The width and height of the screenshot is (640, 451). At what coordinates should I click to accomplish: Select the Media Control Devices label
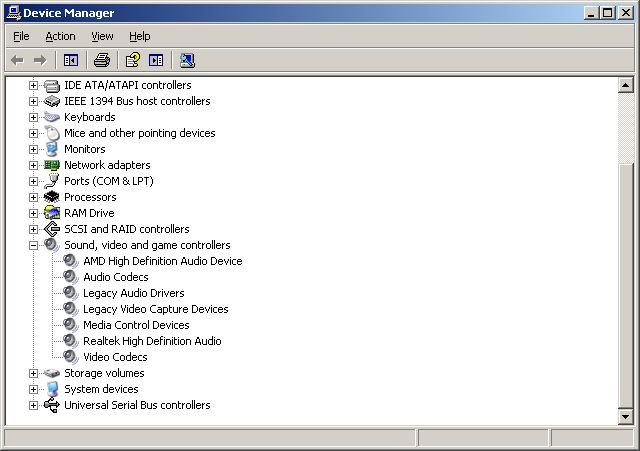click(136, 325)
